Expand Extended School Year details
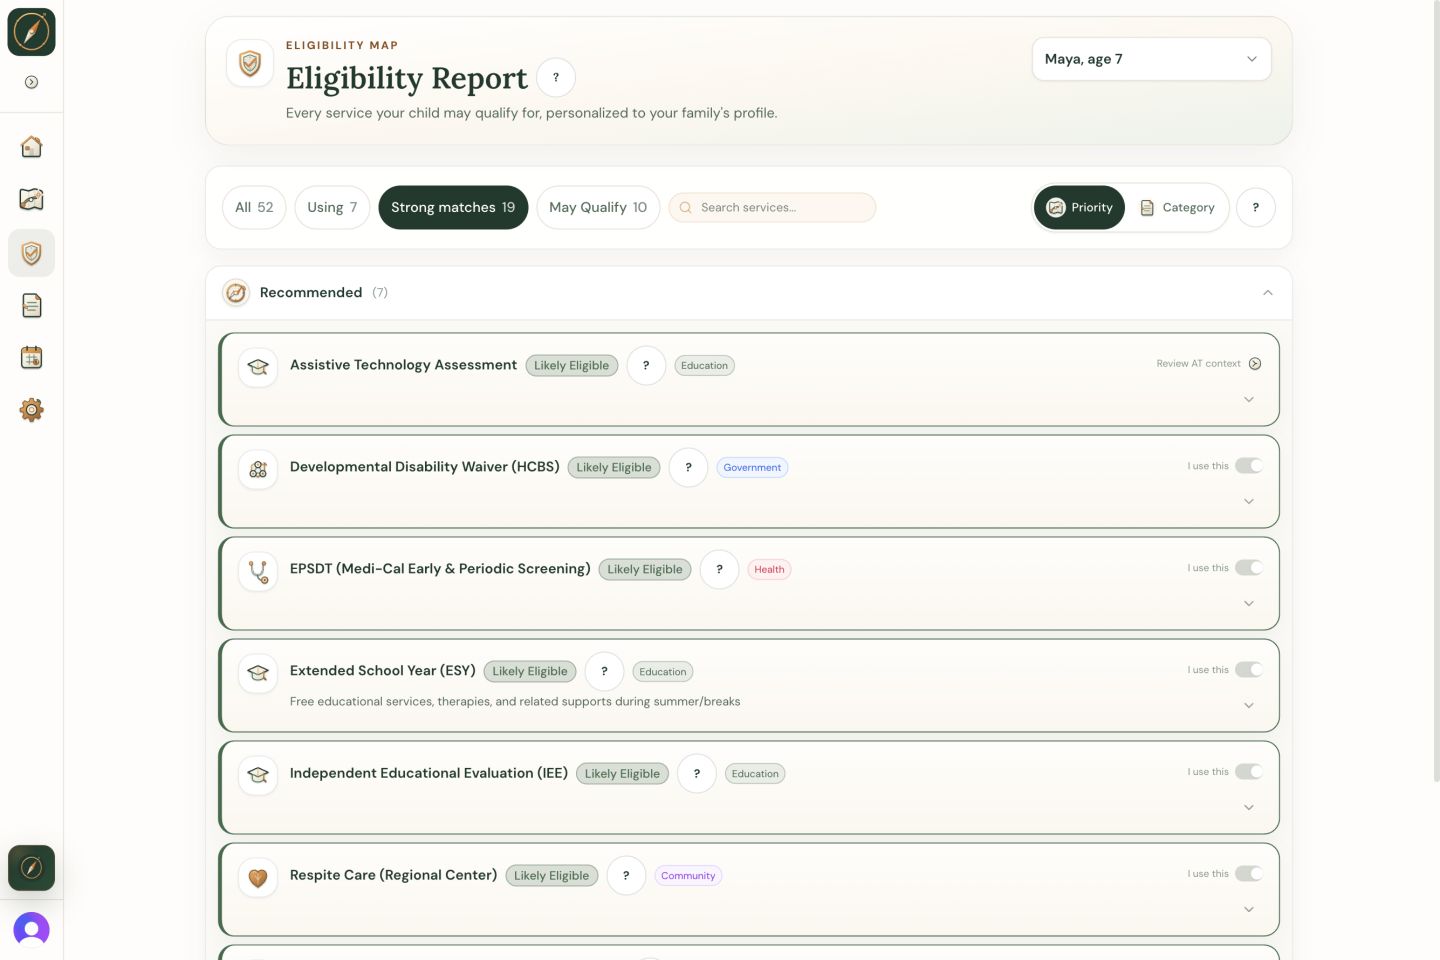The height and width of the screenshot is (960, 1440). coord(1248,706)
